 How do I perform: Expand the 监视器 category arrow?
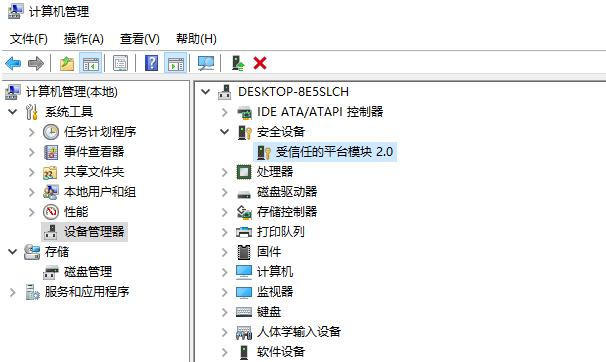(x=225, y=292)
